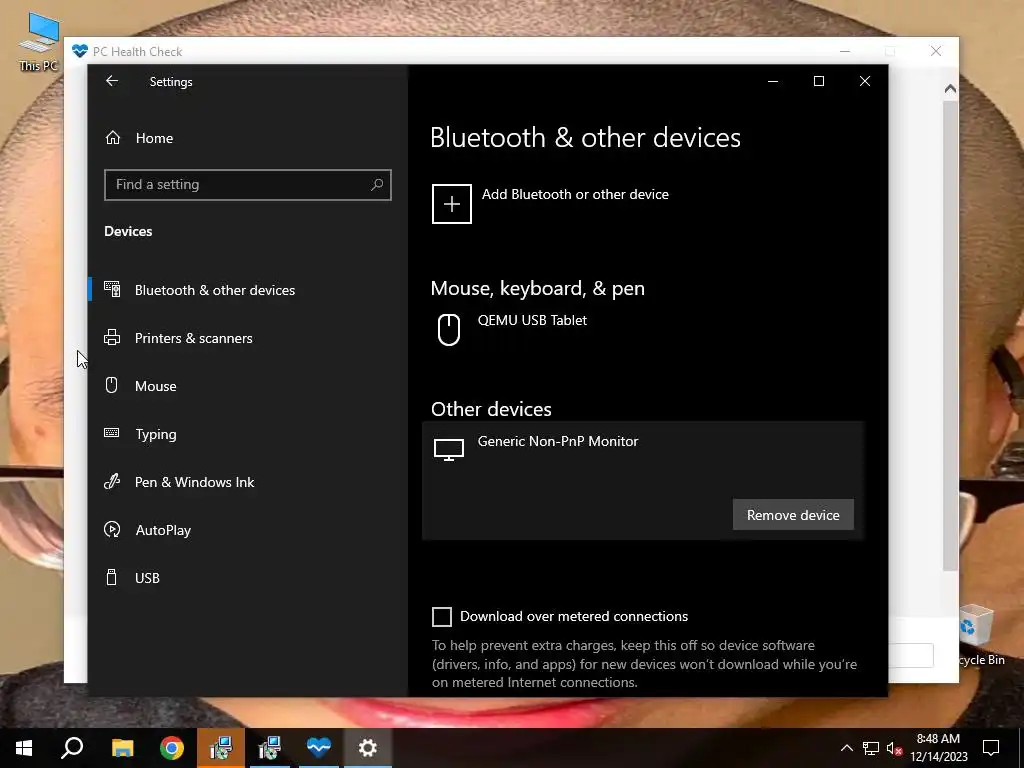Select the QEMU USB Tablet device
This screenshot has width=1024, height=768.
click(643, 330)
